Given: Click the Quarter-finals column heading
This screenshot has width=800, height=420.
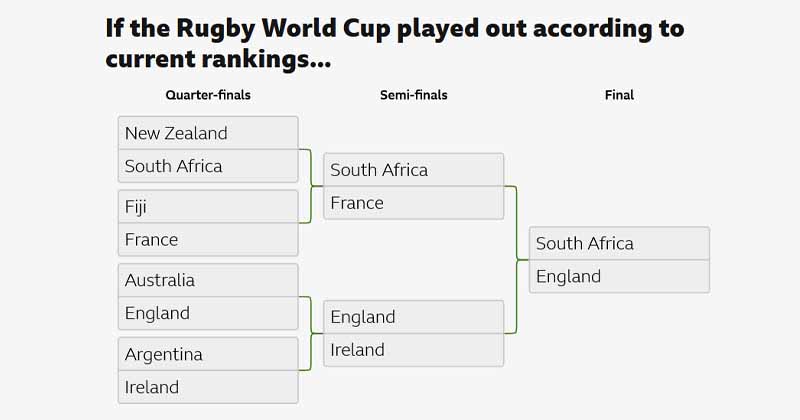Looking at the screenshot, I should pyautogui.click(x=207, y=95).
